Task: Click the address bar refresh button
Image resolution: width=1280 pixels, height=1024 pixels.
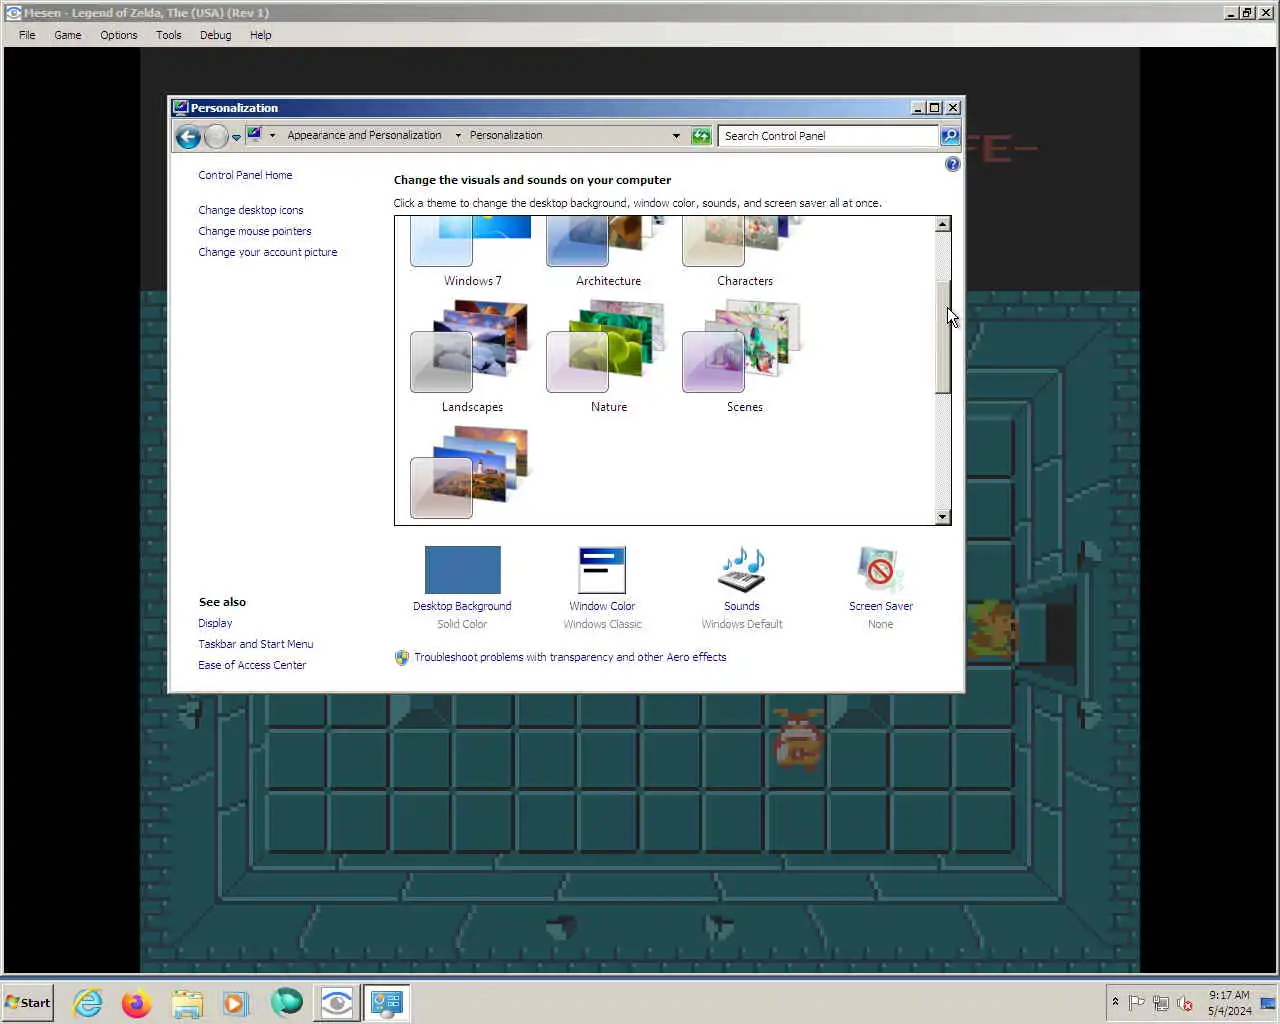Action: (x=702, y=136)
